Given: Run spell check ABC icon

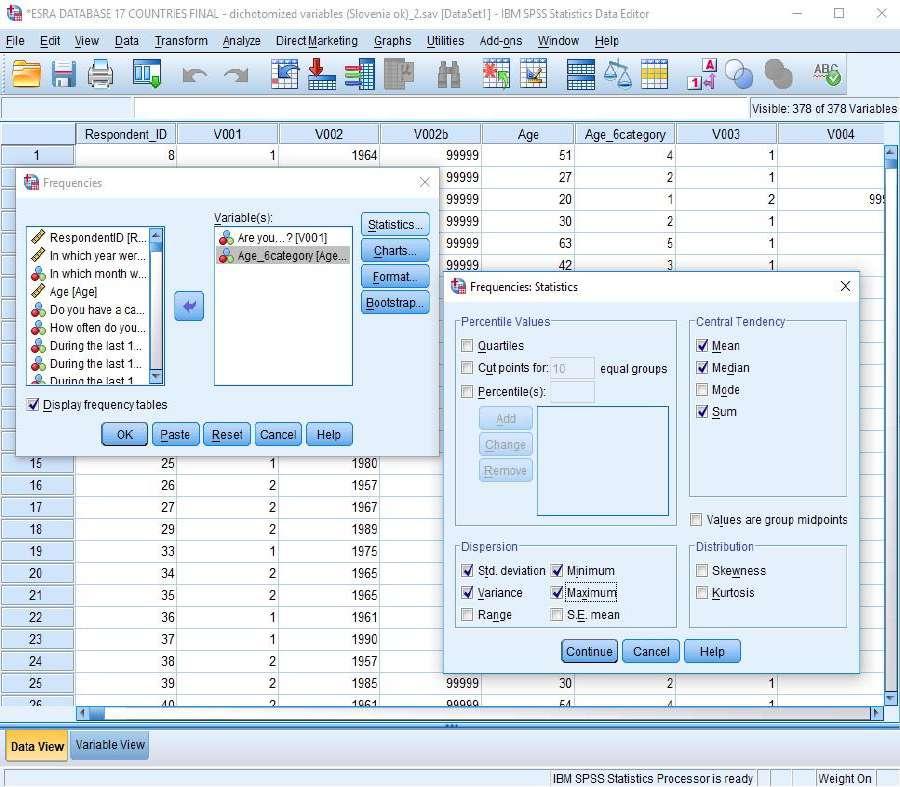Looking at the screenshot, I should coord(827,74).
